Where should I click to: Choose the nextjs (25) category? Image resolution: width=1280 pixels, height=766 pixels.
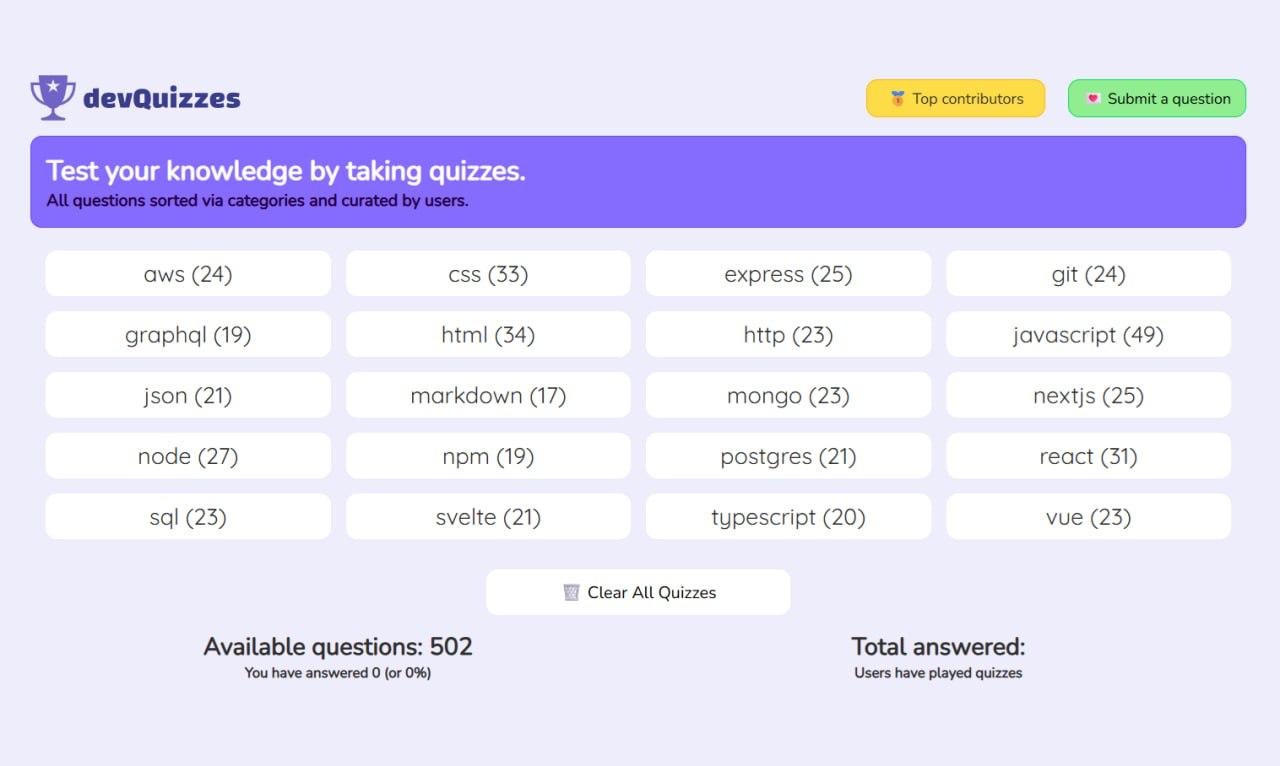[1088, 396]
